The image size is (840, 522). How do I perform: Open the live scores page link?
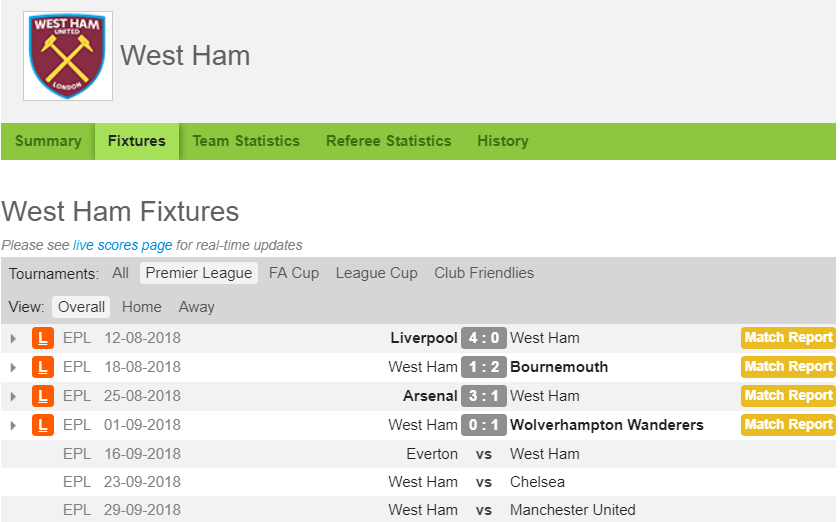(x=123, y=245)
